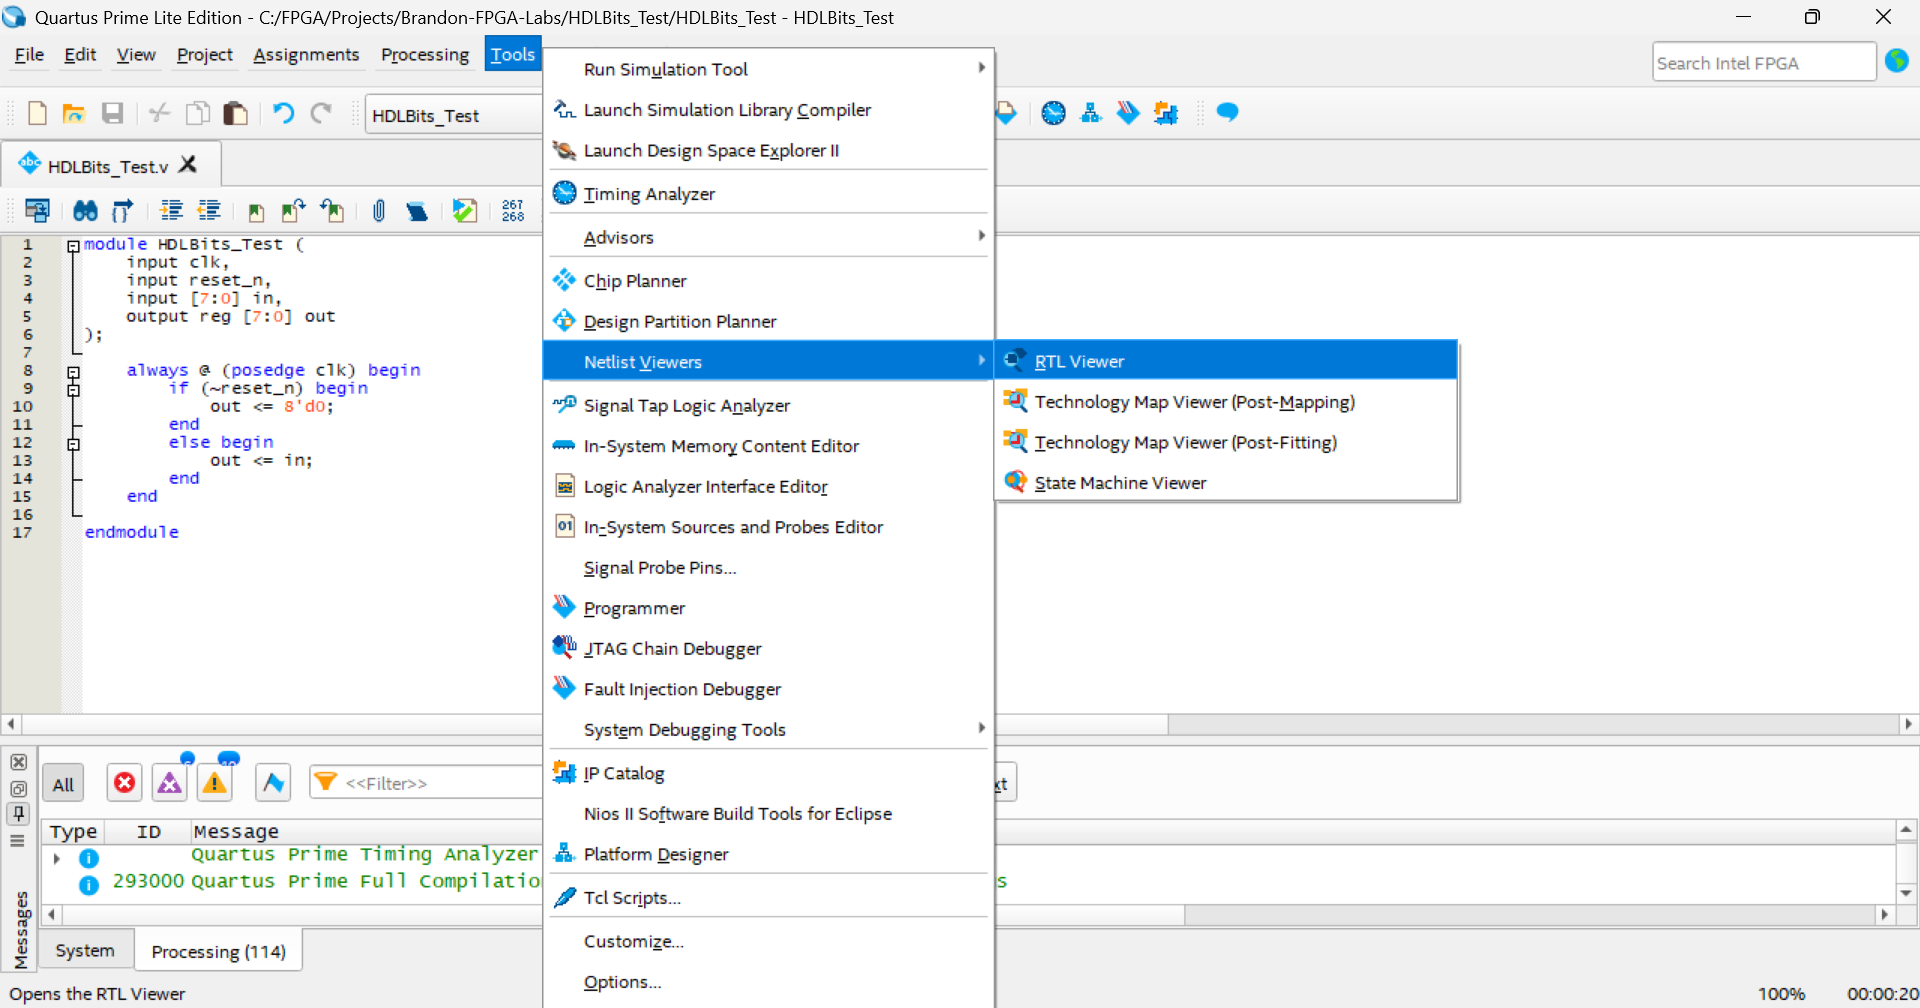The height and width of the screenshot is (1008, 1920).
Task: Click the open folder icon in main toolbar
Action: [73, 113]
